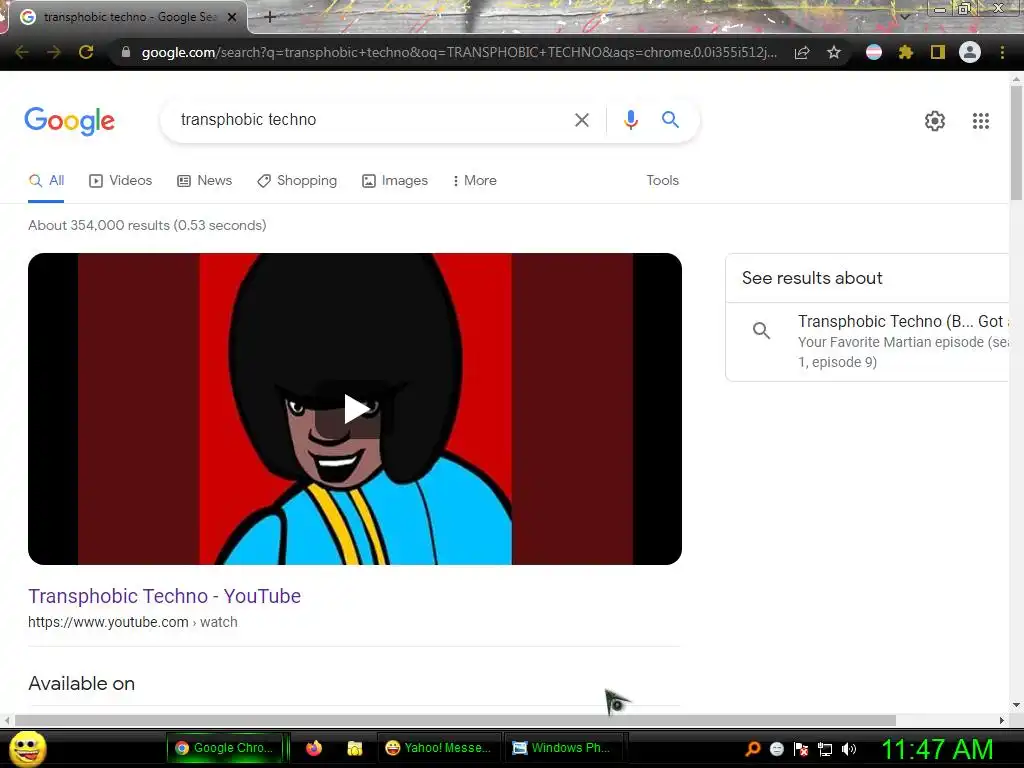Open the folder icon in taskbar
The height and width of the screenshot is (768, 1024).
pyautogui.click(x=355, y=748)
